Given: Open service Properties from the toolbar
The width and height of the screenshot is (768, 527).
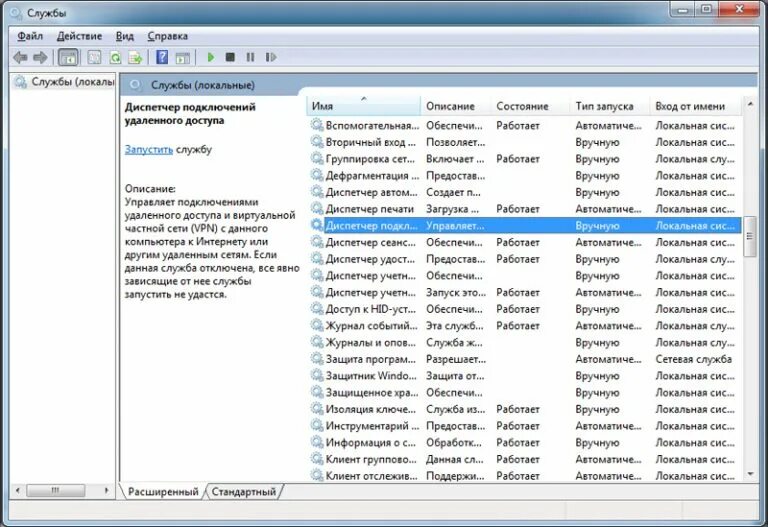Looking at the screenshot, I should (94, 57).
